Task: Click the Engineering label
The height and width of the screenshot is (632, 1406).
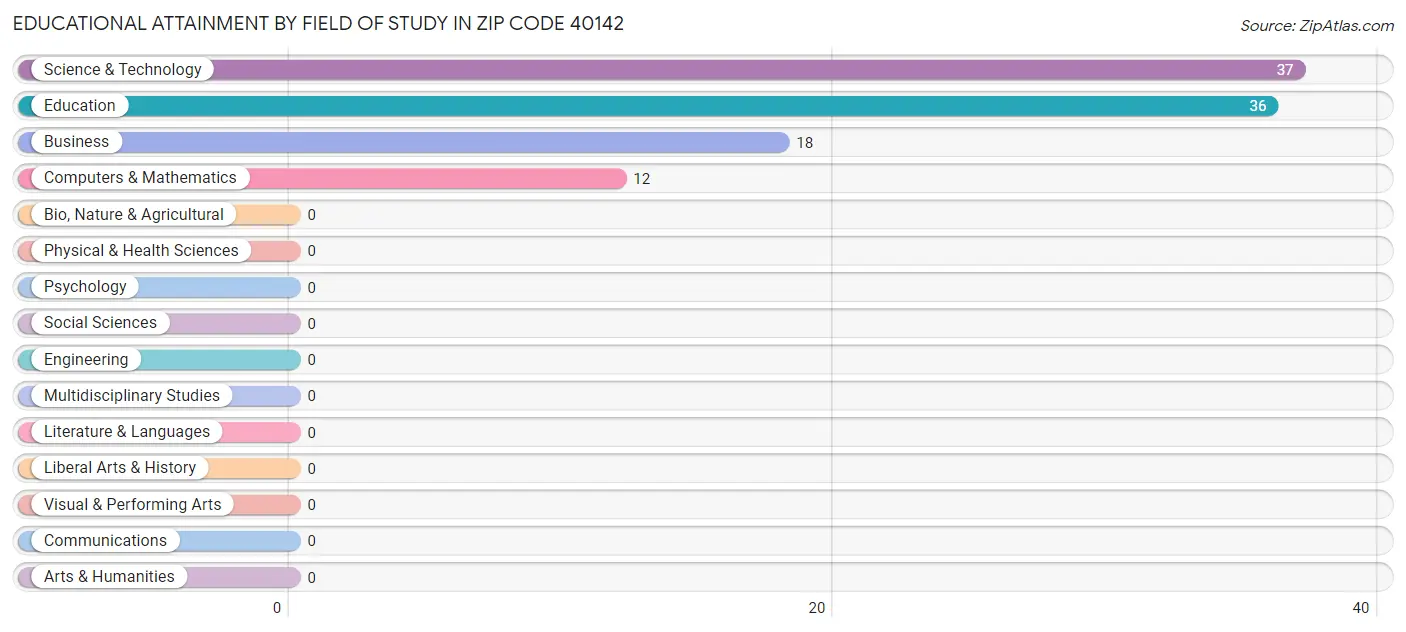Action: tap(86, 359)
